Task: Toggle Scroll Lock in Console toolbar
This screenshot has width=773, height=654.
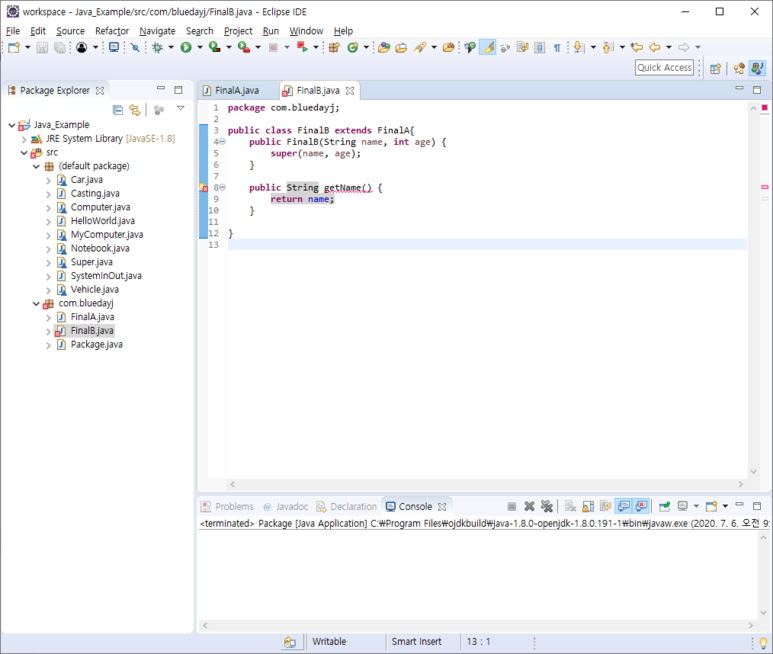Action: [x=588, y=506]
